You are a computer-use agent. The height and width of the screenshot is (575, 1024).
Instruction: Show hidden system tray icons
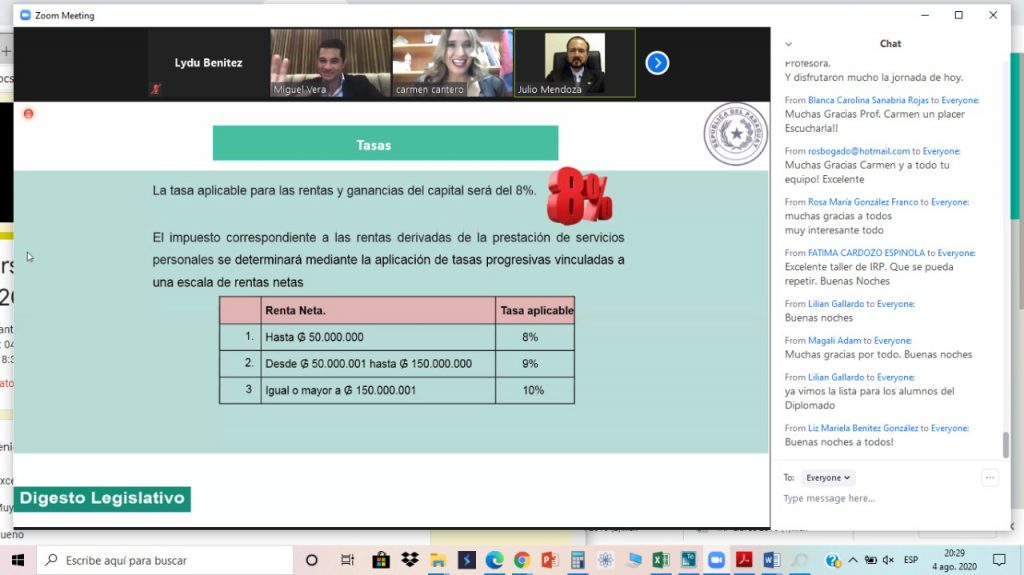point(851,560)
